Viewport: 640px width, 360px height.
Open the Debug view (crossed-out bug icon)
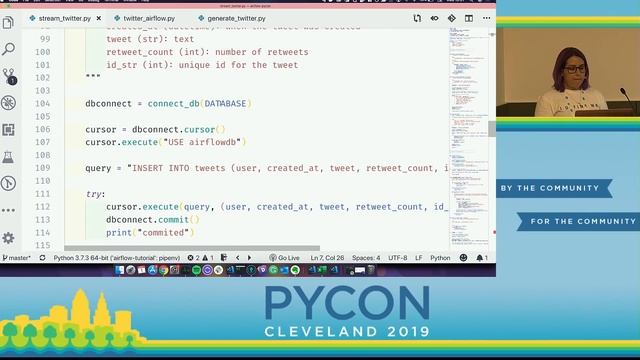pos(8,103)
